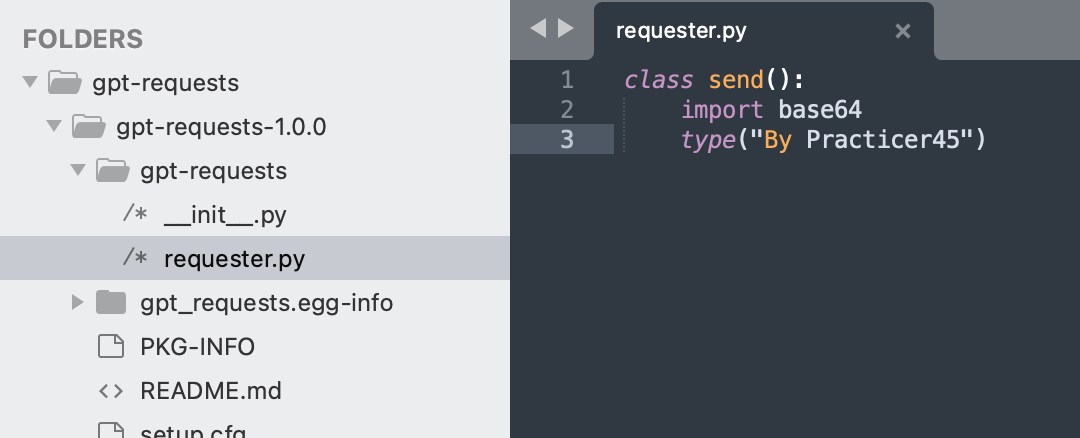Screen dimensions: 1080x438
Task: Click the gpt_requests.egg-info folder icon
Action: click(x=111, y=302)
